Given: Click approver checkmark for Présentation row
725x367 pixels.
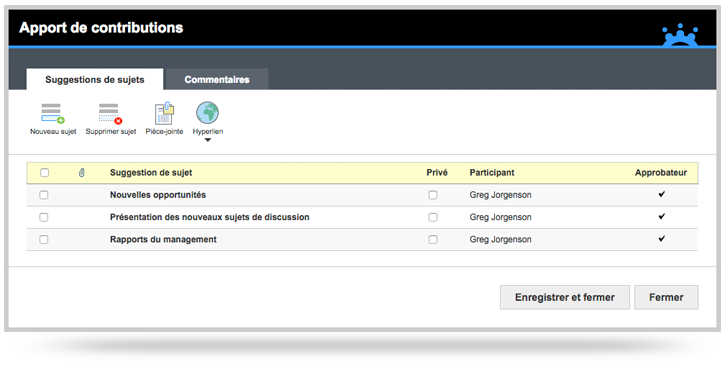Looking at the screenshot, I should coord(662,216).
